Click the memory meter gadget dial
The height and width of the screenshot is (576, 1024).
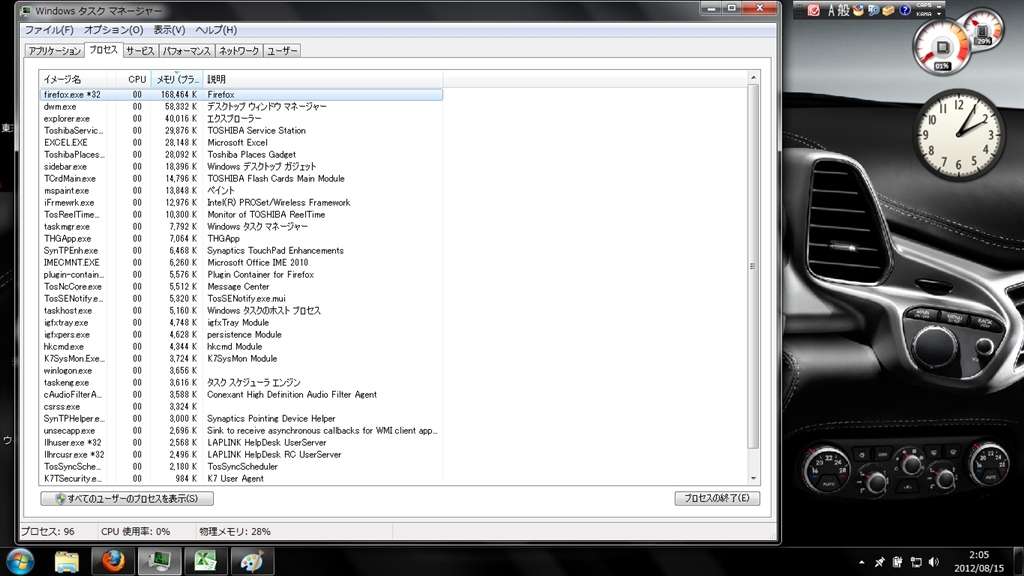(x=983, y=31)
